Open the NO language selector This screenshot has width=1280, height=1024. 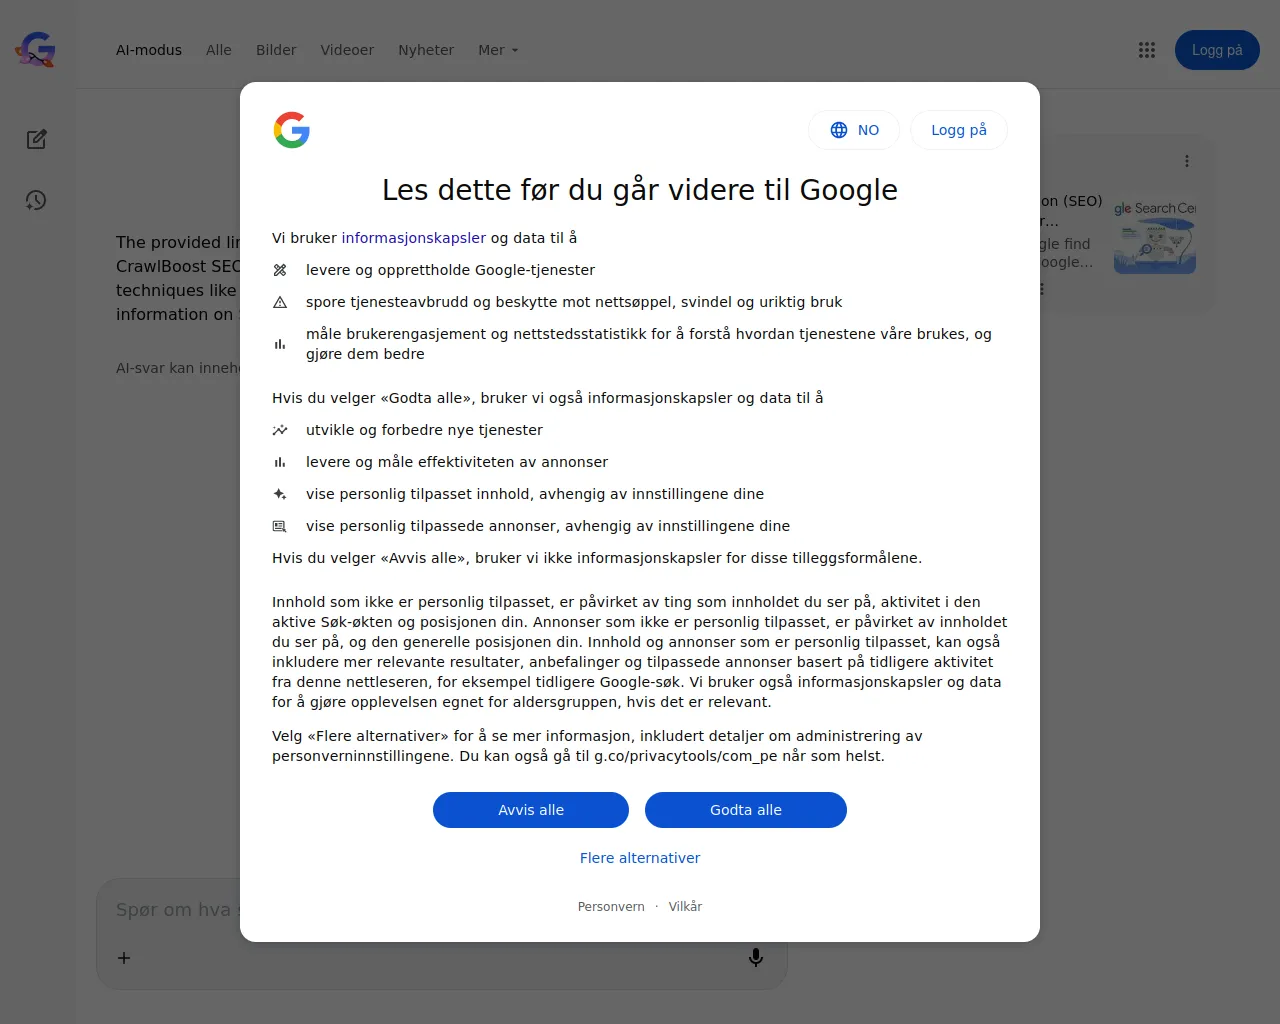pos(854,130)
